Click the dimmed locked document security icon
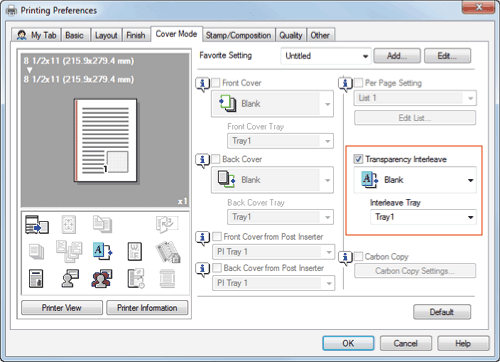The image size is (500, 362). point(168,252)
